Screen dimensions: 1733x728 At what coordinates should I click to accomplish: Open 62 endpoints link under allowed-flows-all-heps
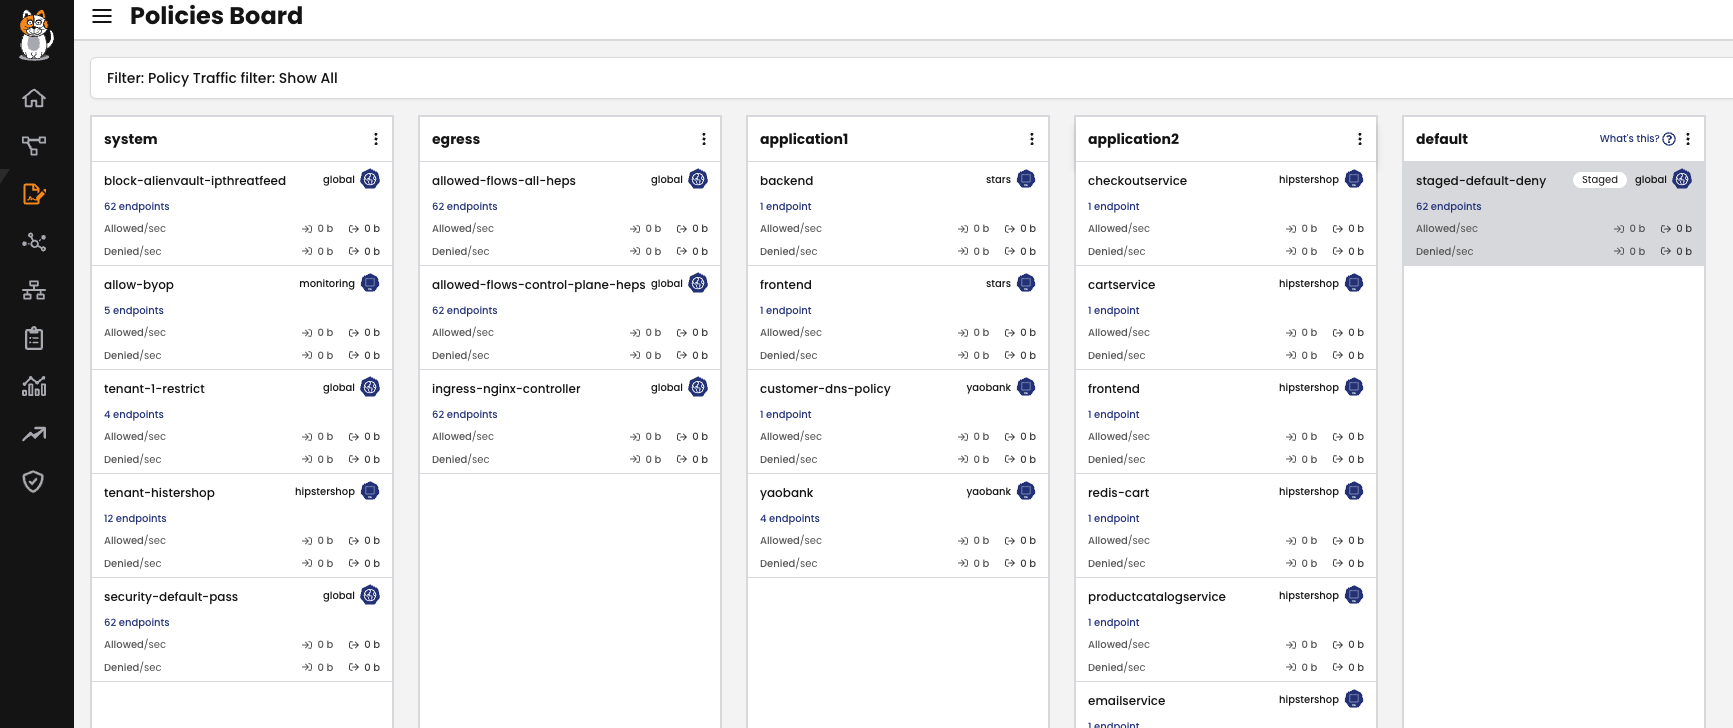tap(464, 207)
